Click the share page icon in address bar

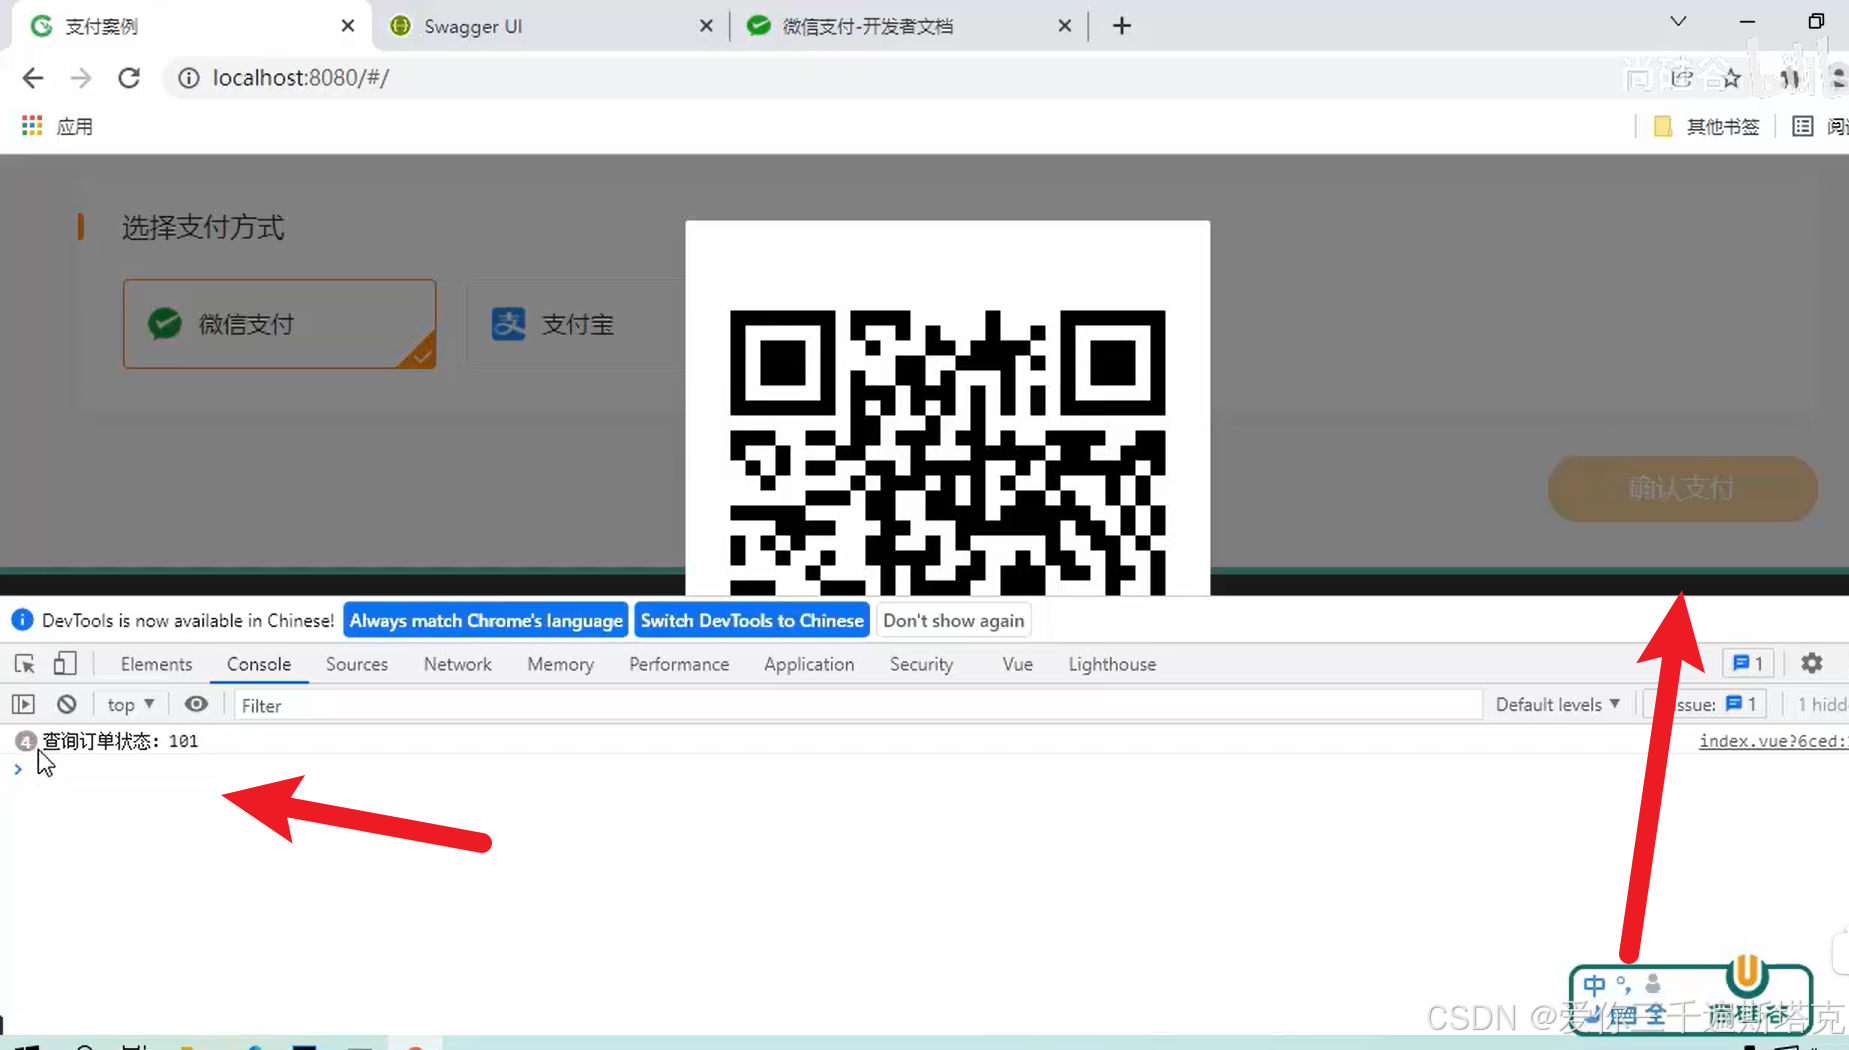coord(1683,78)
